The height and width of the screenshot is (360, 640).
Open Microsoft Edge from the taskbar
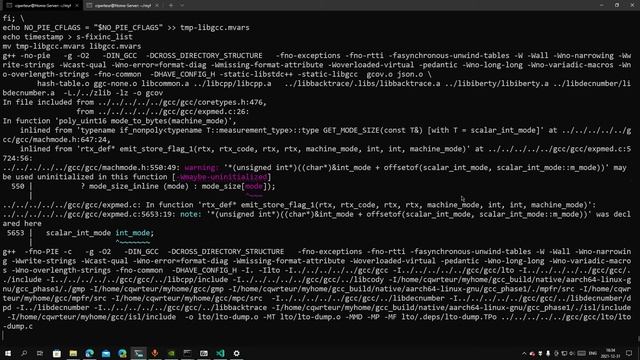89,353
